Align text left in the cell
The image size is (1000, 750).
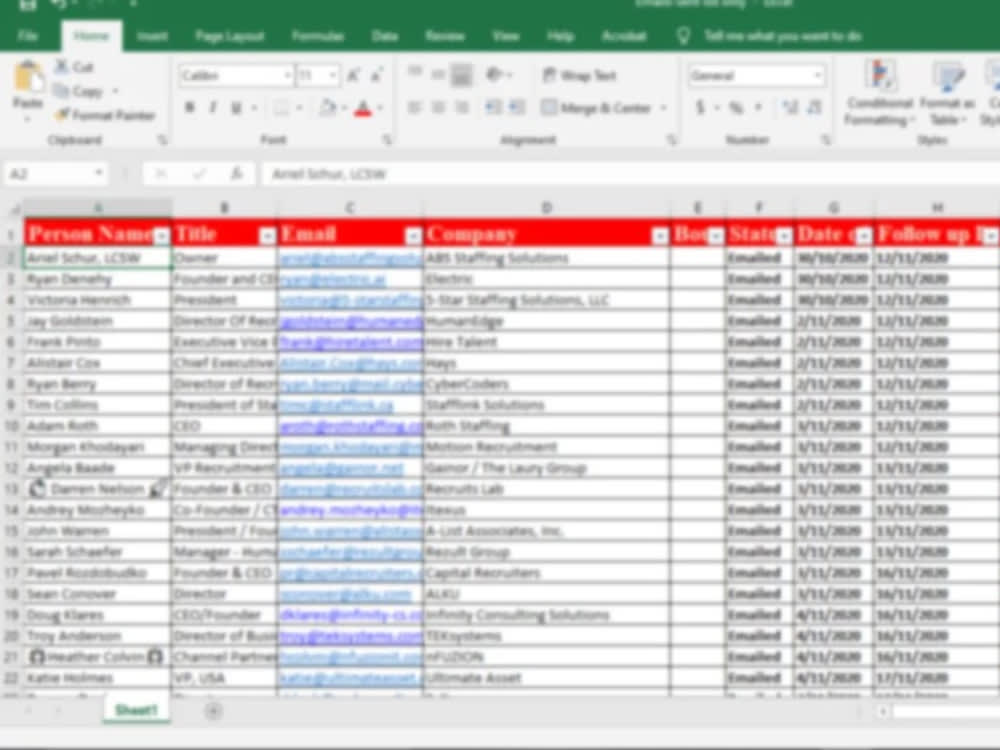(415, 107)
